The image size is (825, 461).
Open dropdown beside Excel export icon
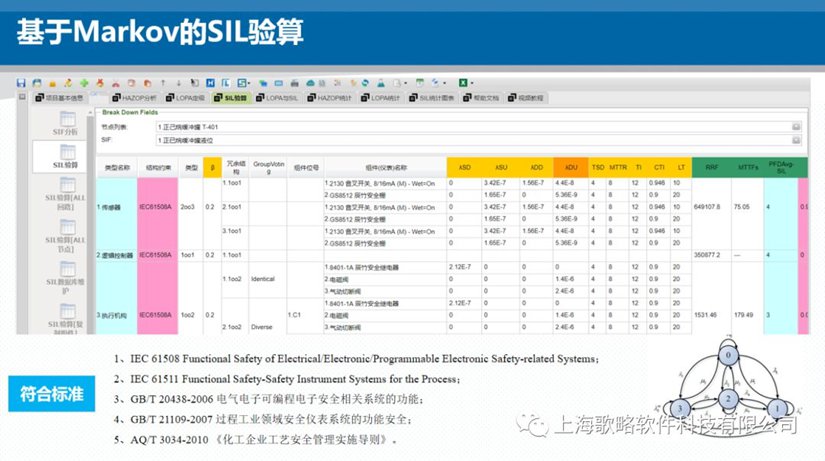472,83
